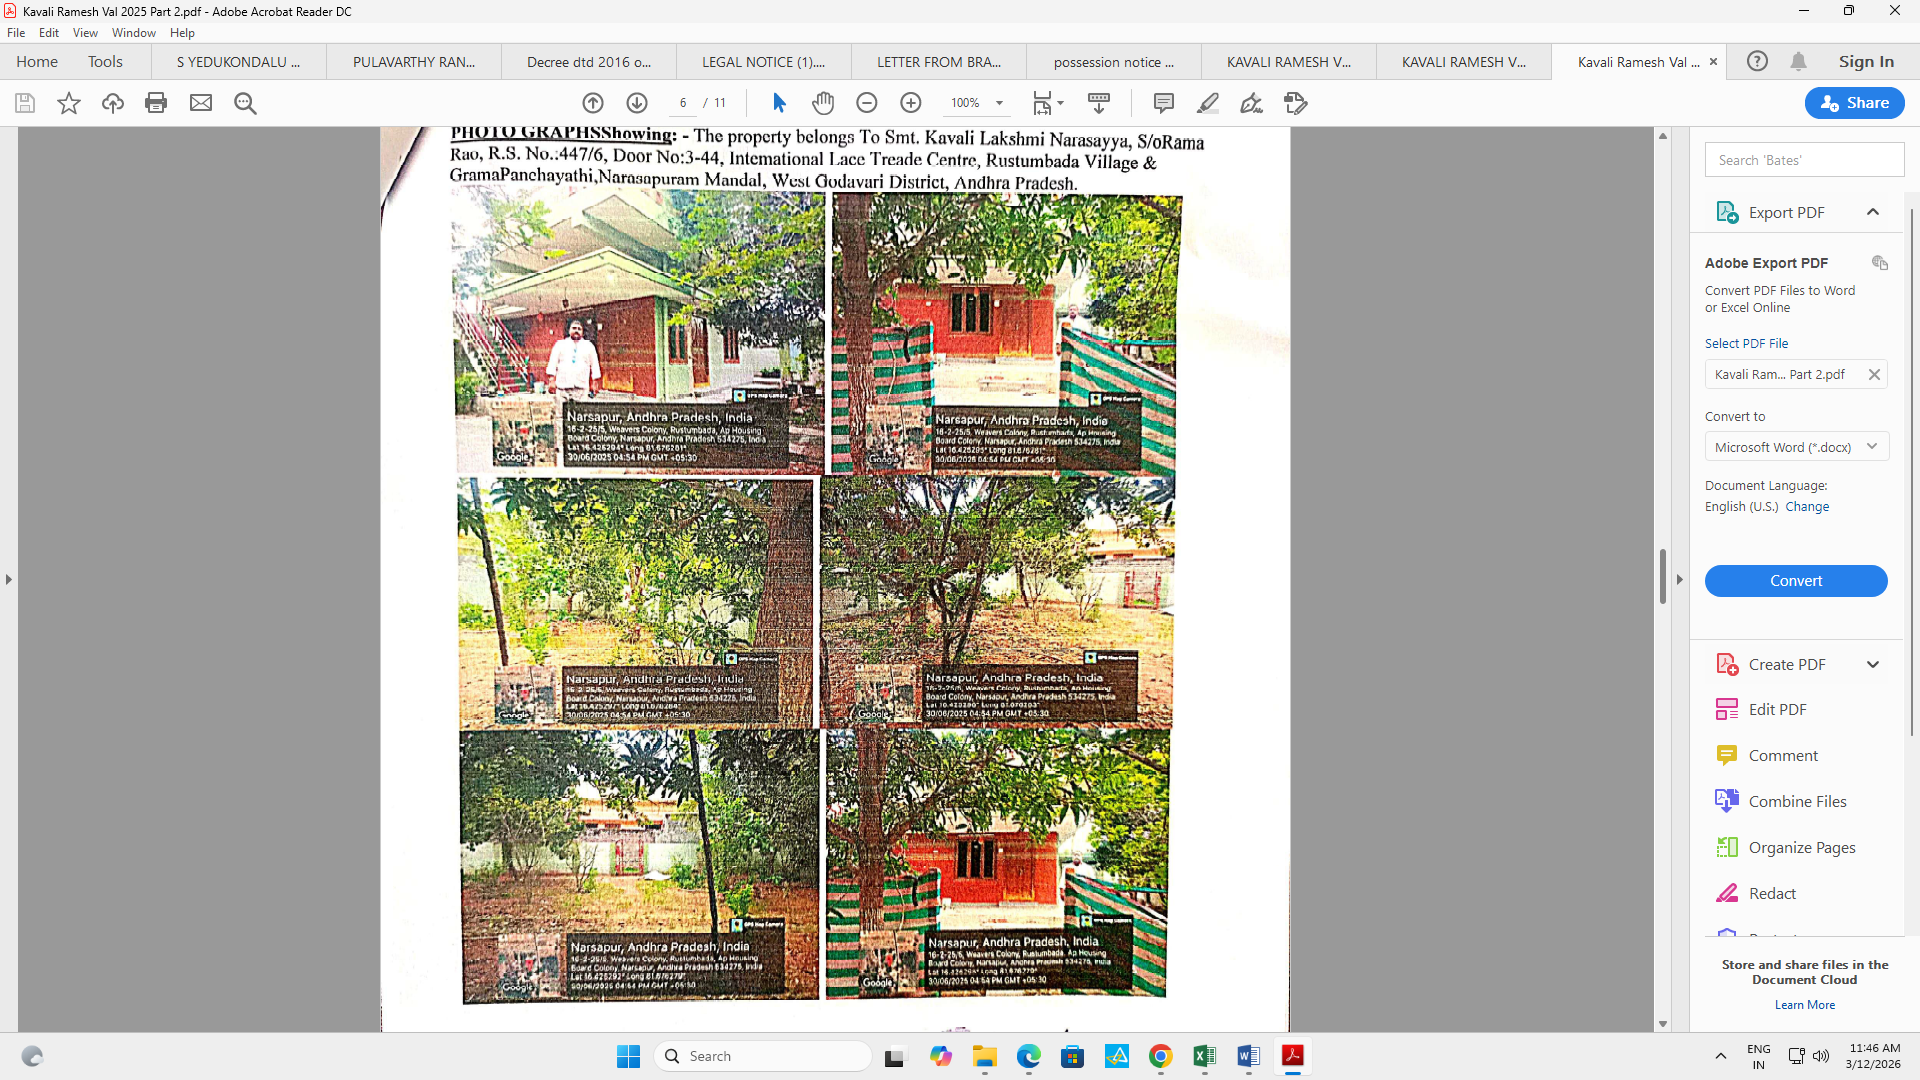Click the Search 'Bates' tools field
Screen dimensions: 1920x1080
(x=1804, y=160)
